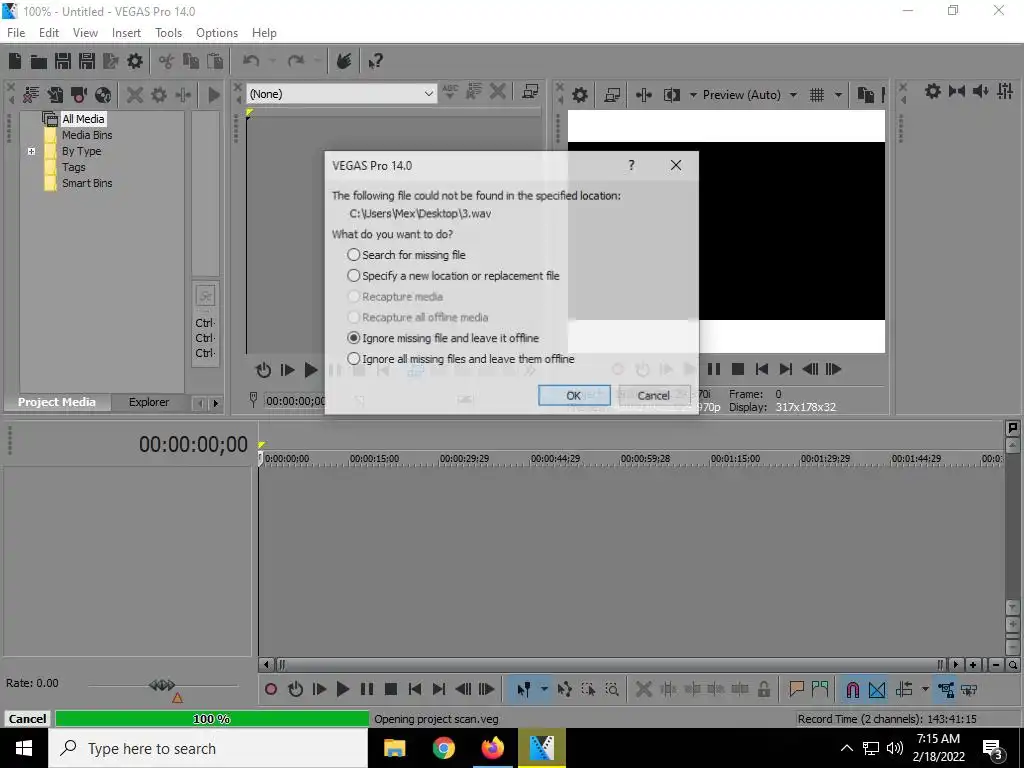
Task: Open edit tool selector dropdown arrow
Action: tap(544, 690)
